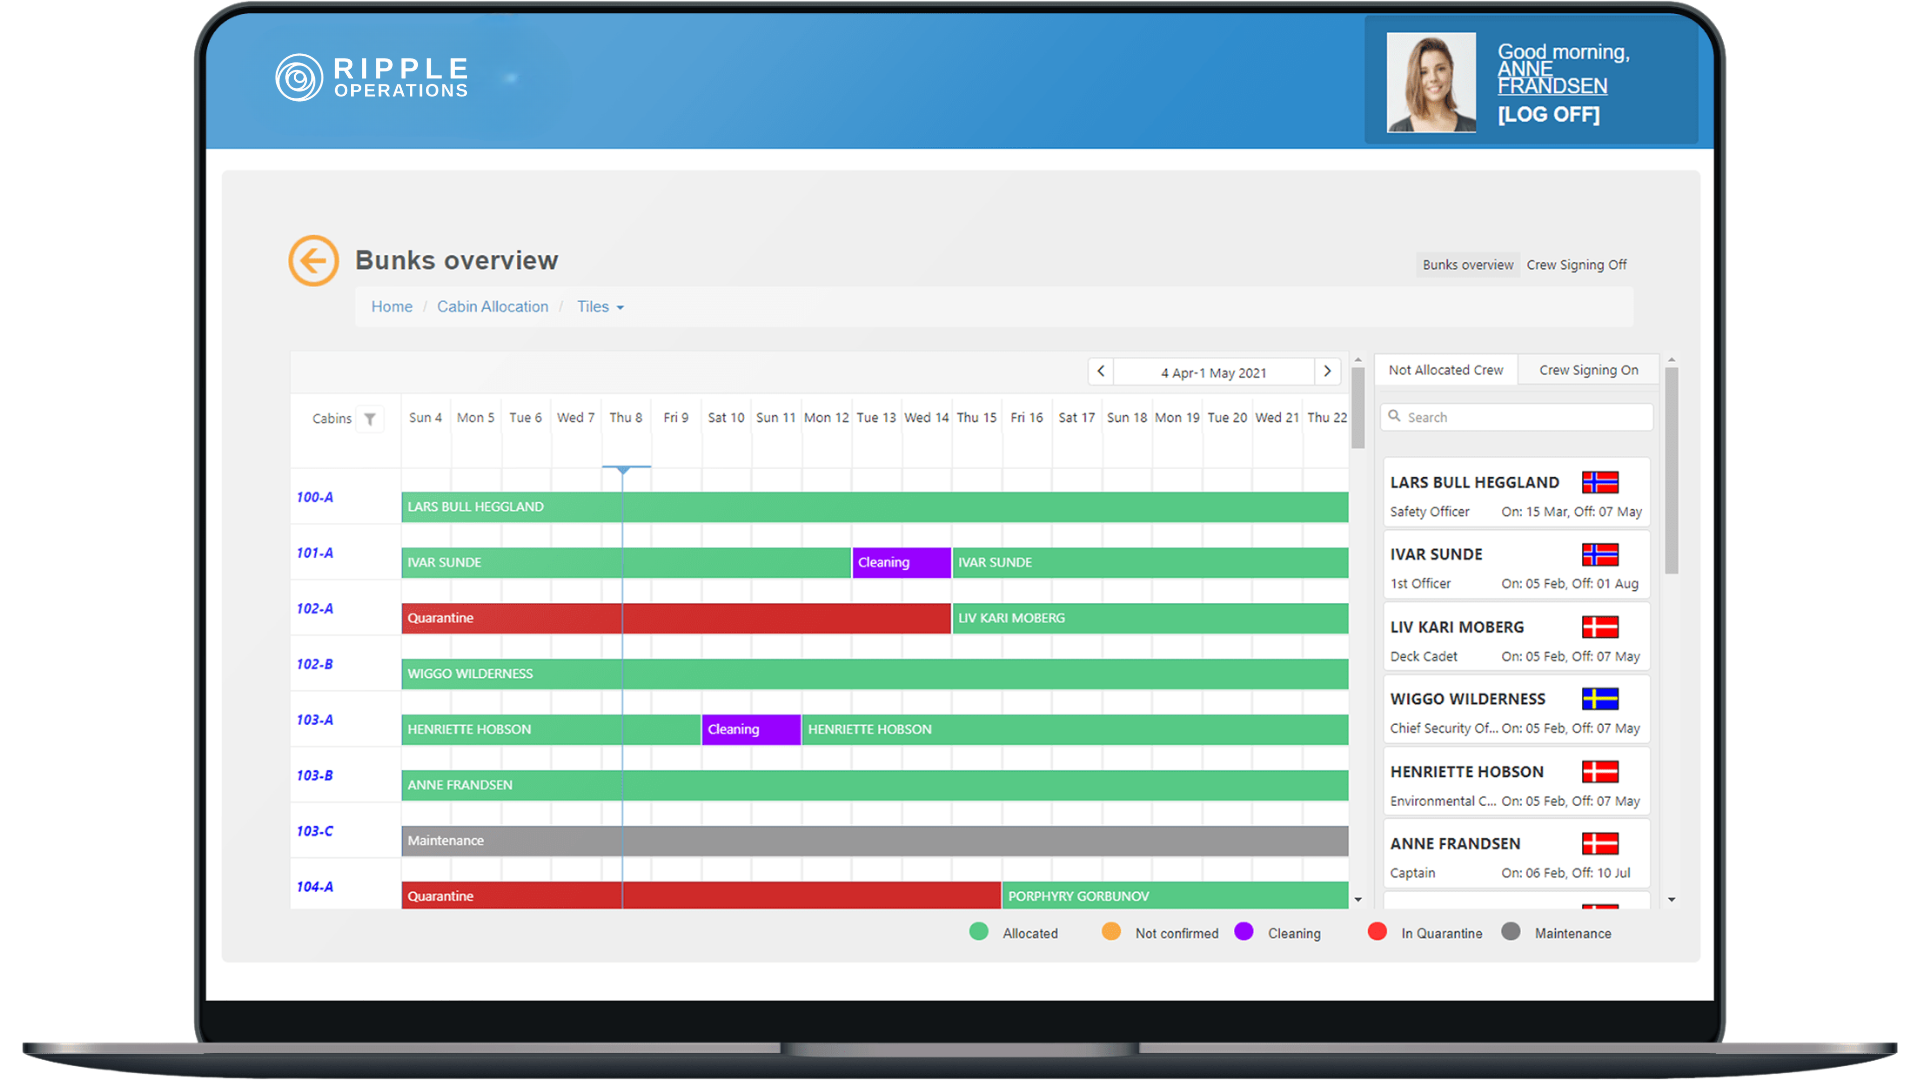Click Norwegian flag on Lars Bull Heggland card

pyautogui.click(x=1600, y=483)
